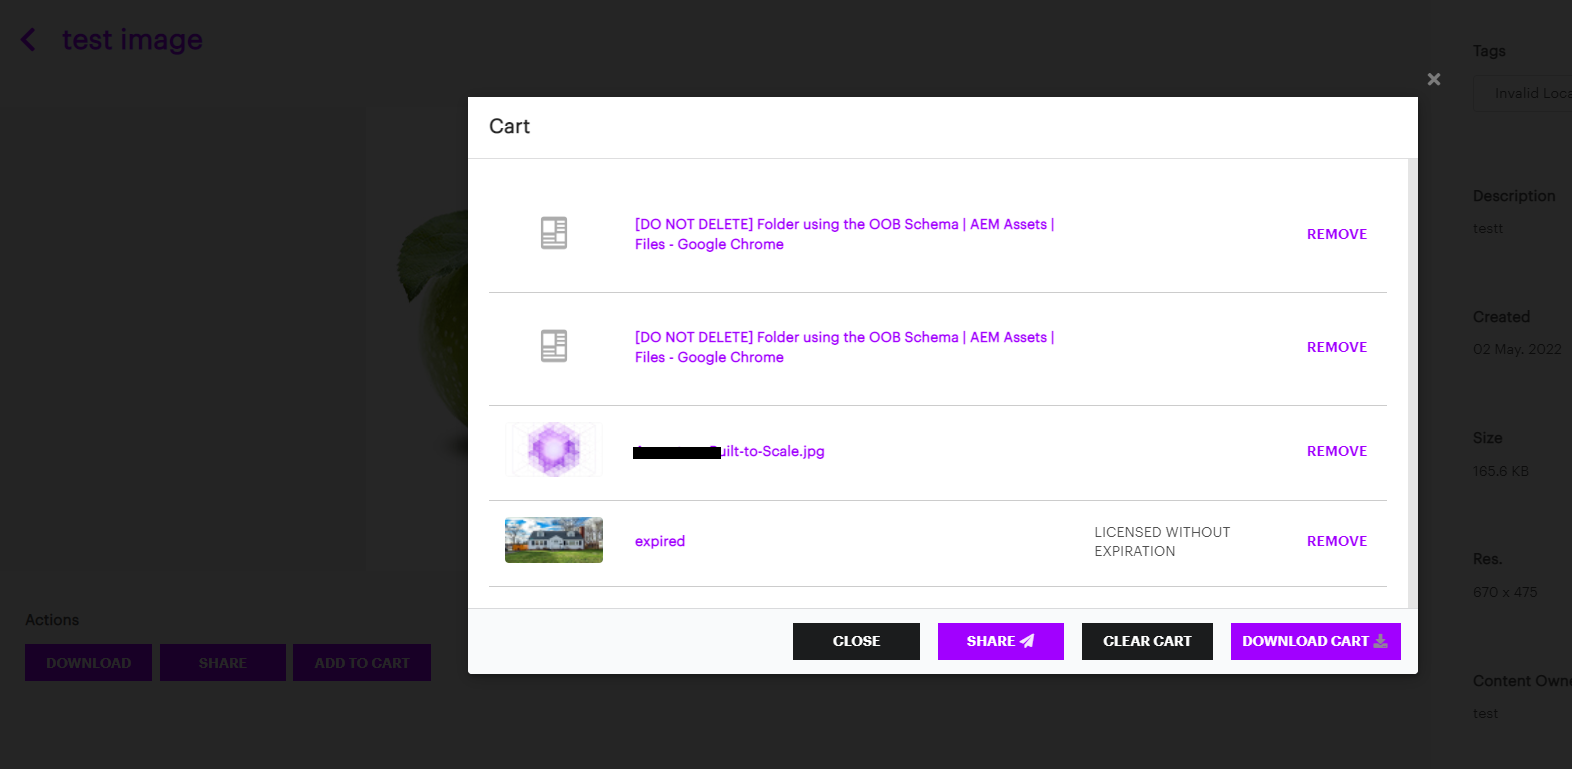Click CLEAR CART button

pyautogui.click(x=1147, y=641)
